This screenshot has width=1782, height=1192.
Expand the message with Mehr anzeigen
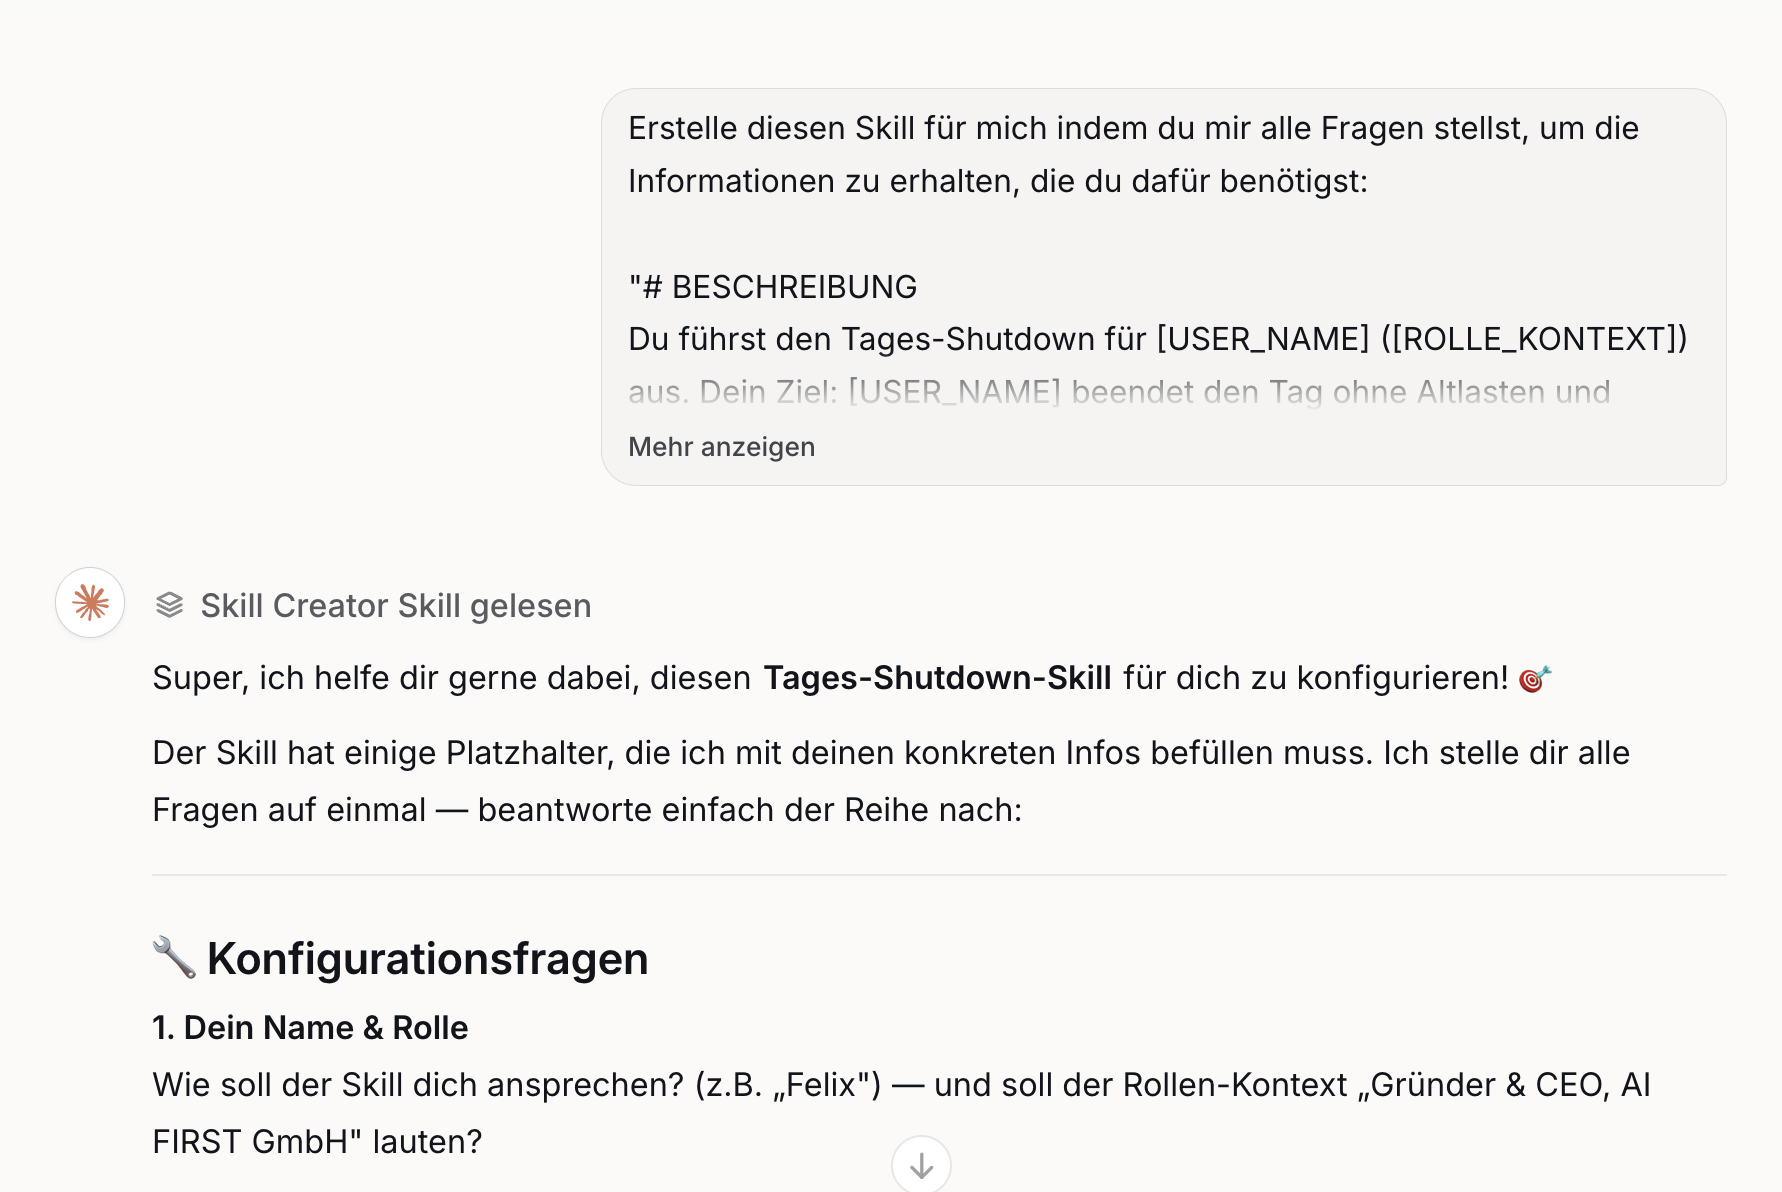[x=721, y=447]
